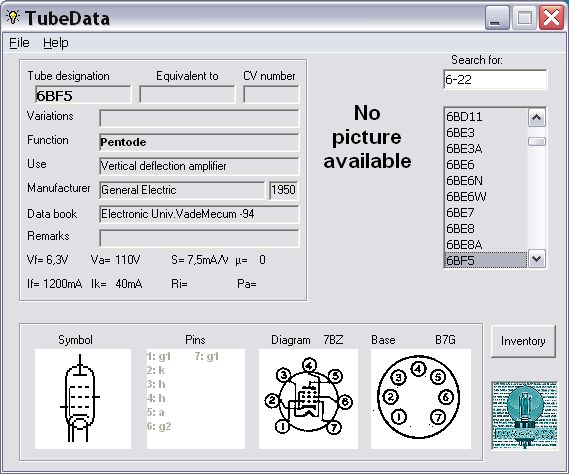Click the pentode symbol image
569x474 pixels.
83,399
